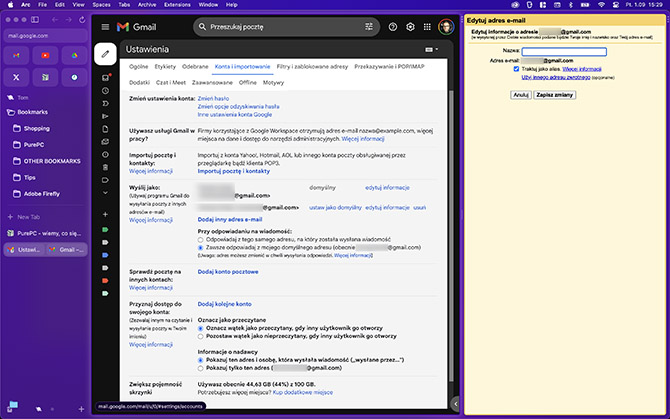Select 'Pokazuj ten adres i osobę' radio button
Viewport: 670px width, 419px height.
point(200,360)
